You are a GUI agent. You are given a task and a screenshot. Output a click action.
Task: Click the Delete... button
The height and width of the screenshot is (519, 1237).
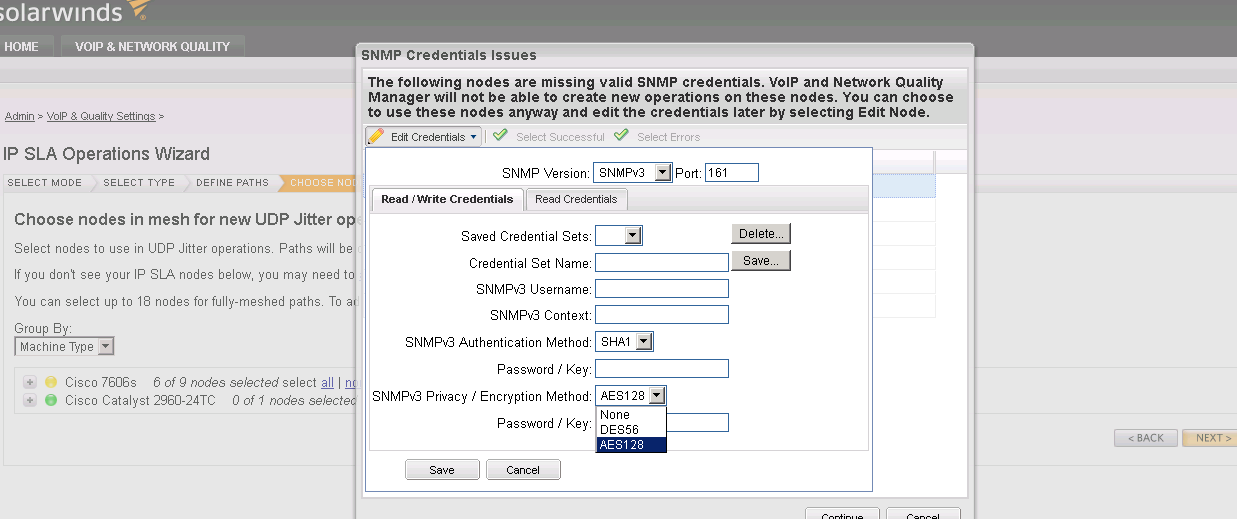(x=761, y=233)
